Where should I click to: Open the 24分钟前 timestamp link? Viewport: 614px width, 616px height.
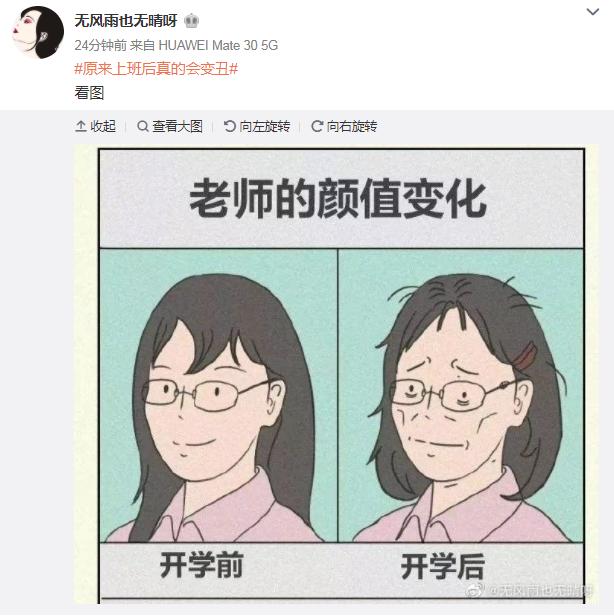(100, 46)
